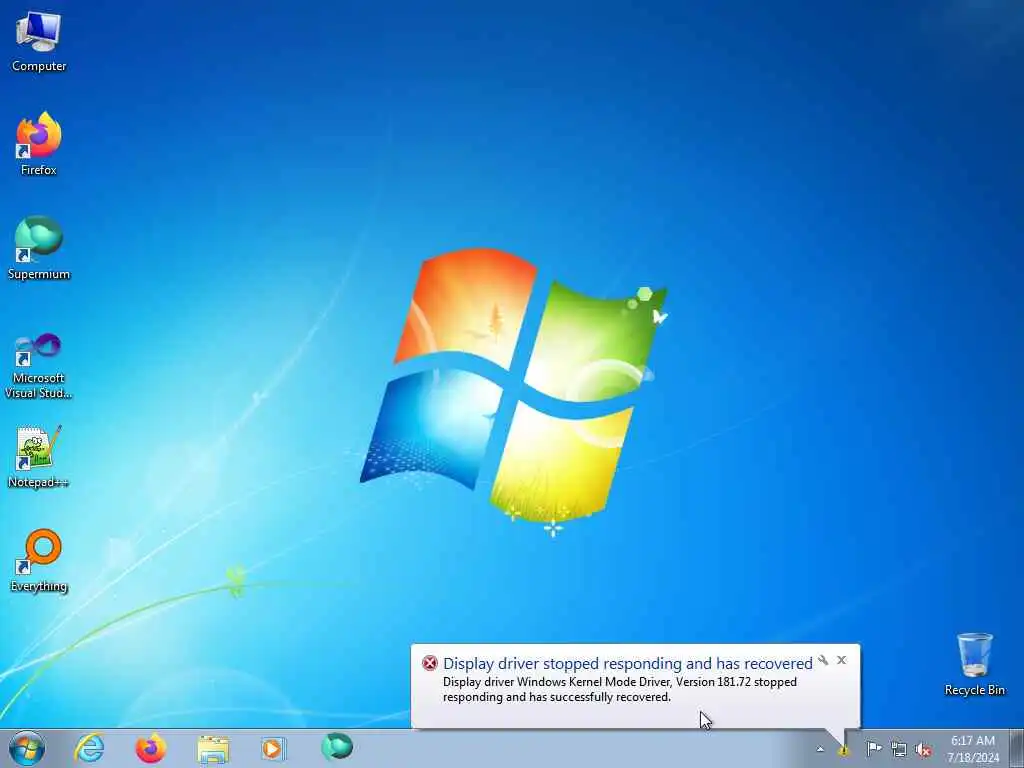Screen dimensions: 1024x768
Task: Open the network tray icon
Action: pyautogui.click(x=899, y=750)
